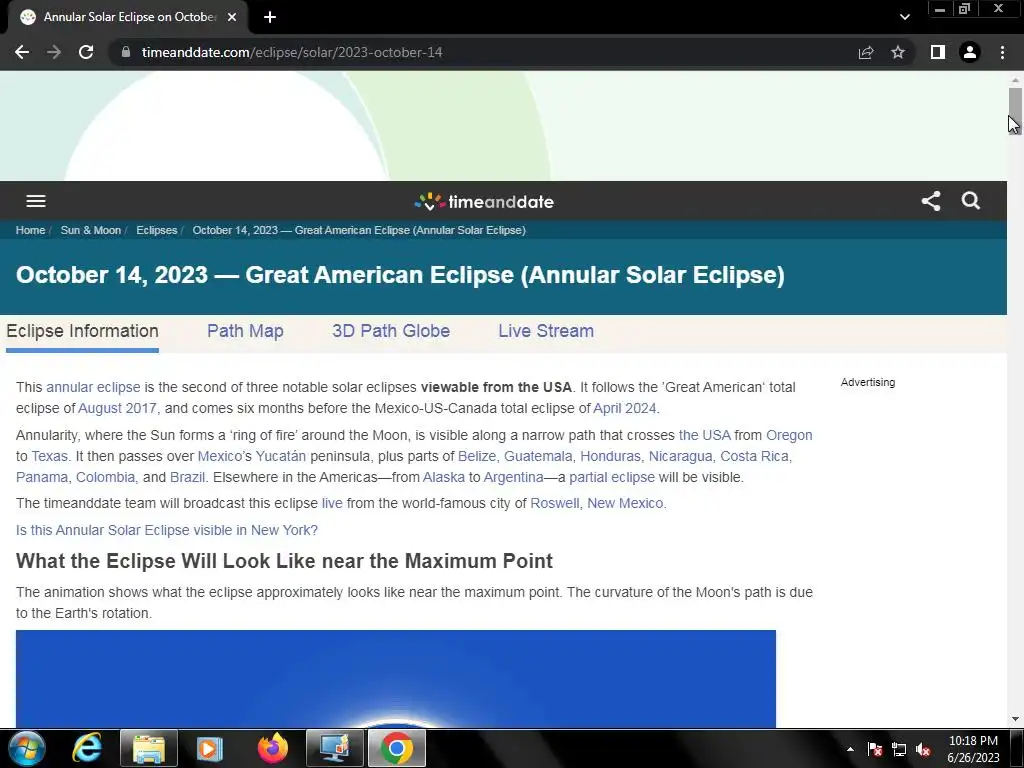Screen dimensions: 1024x768
Task: Open Chrome's three-dot menu
Action: [x=1002, y=52]
